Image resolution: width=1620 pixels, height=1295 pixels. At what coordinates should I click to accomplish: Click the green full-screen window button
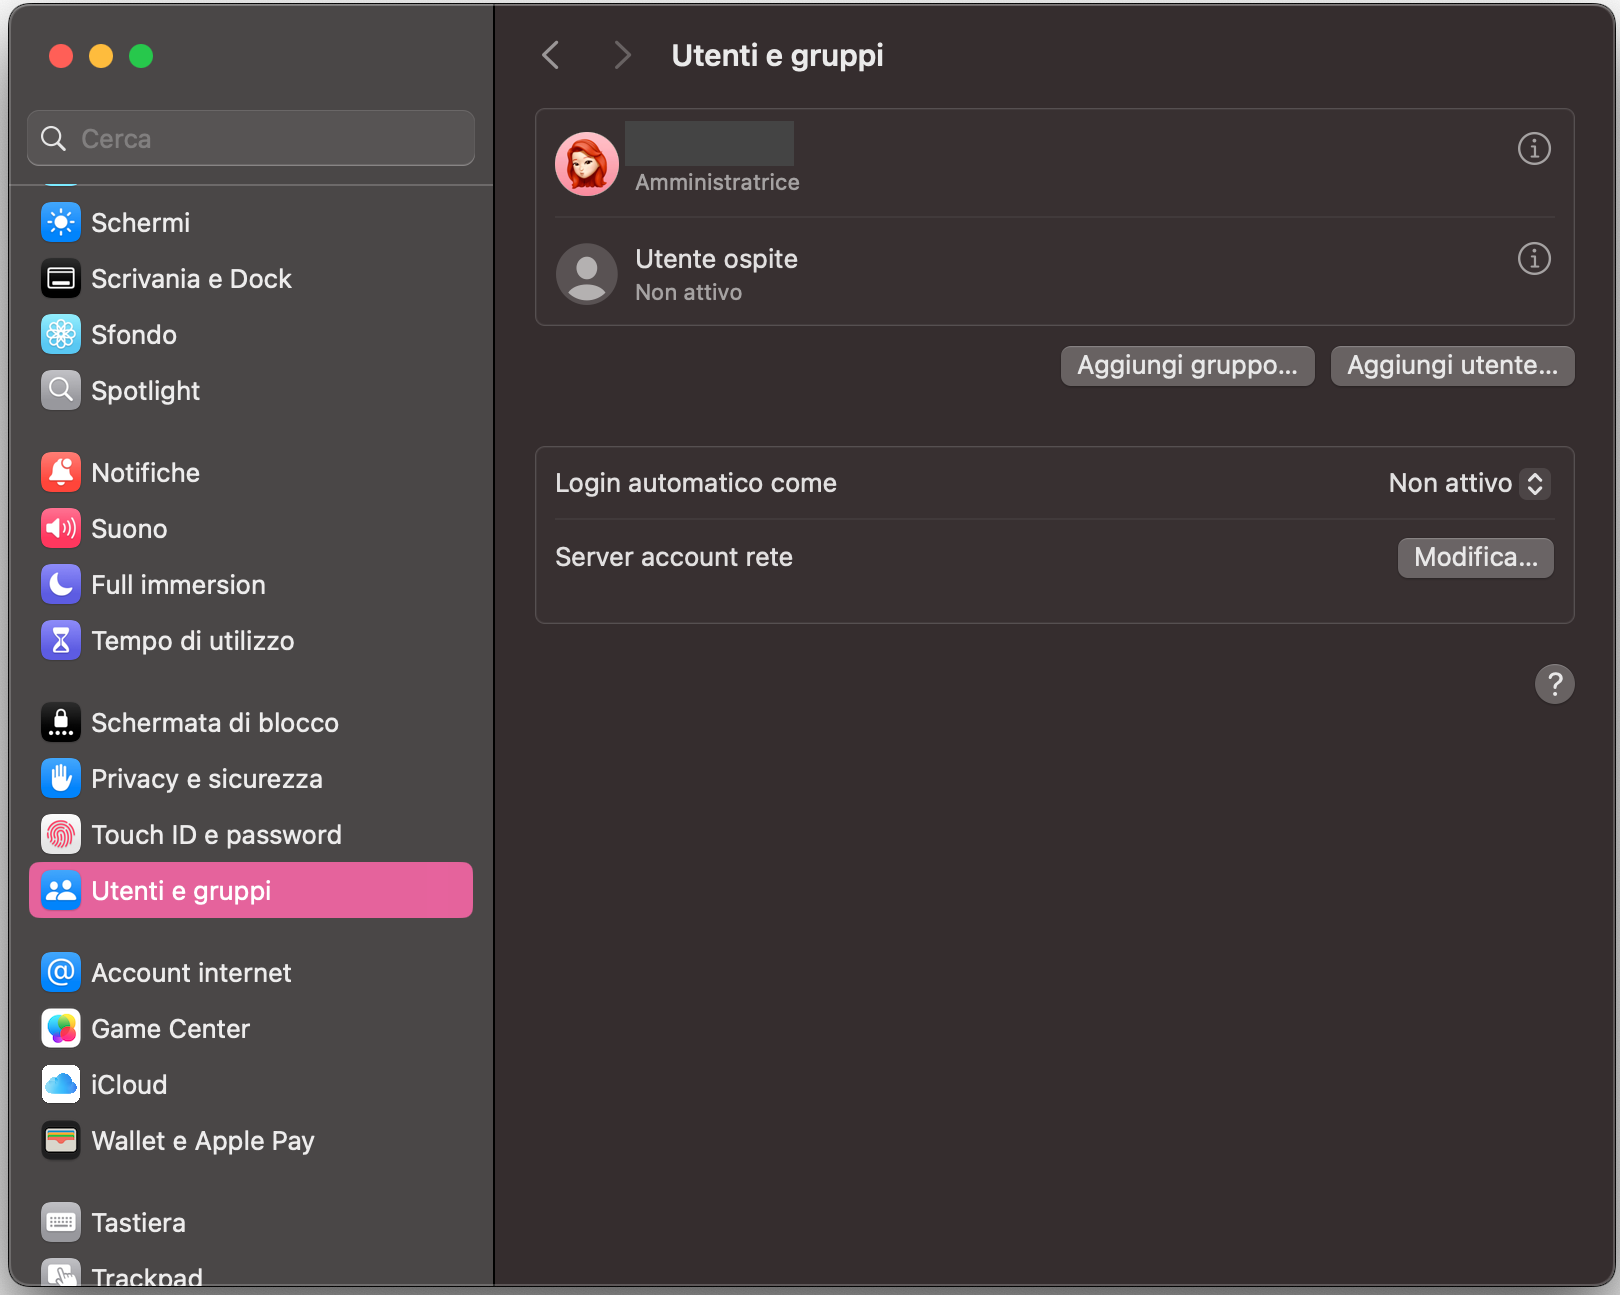click(x=141, y=56)
